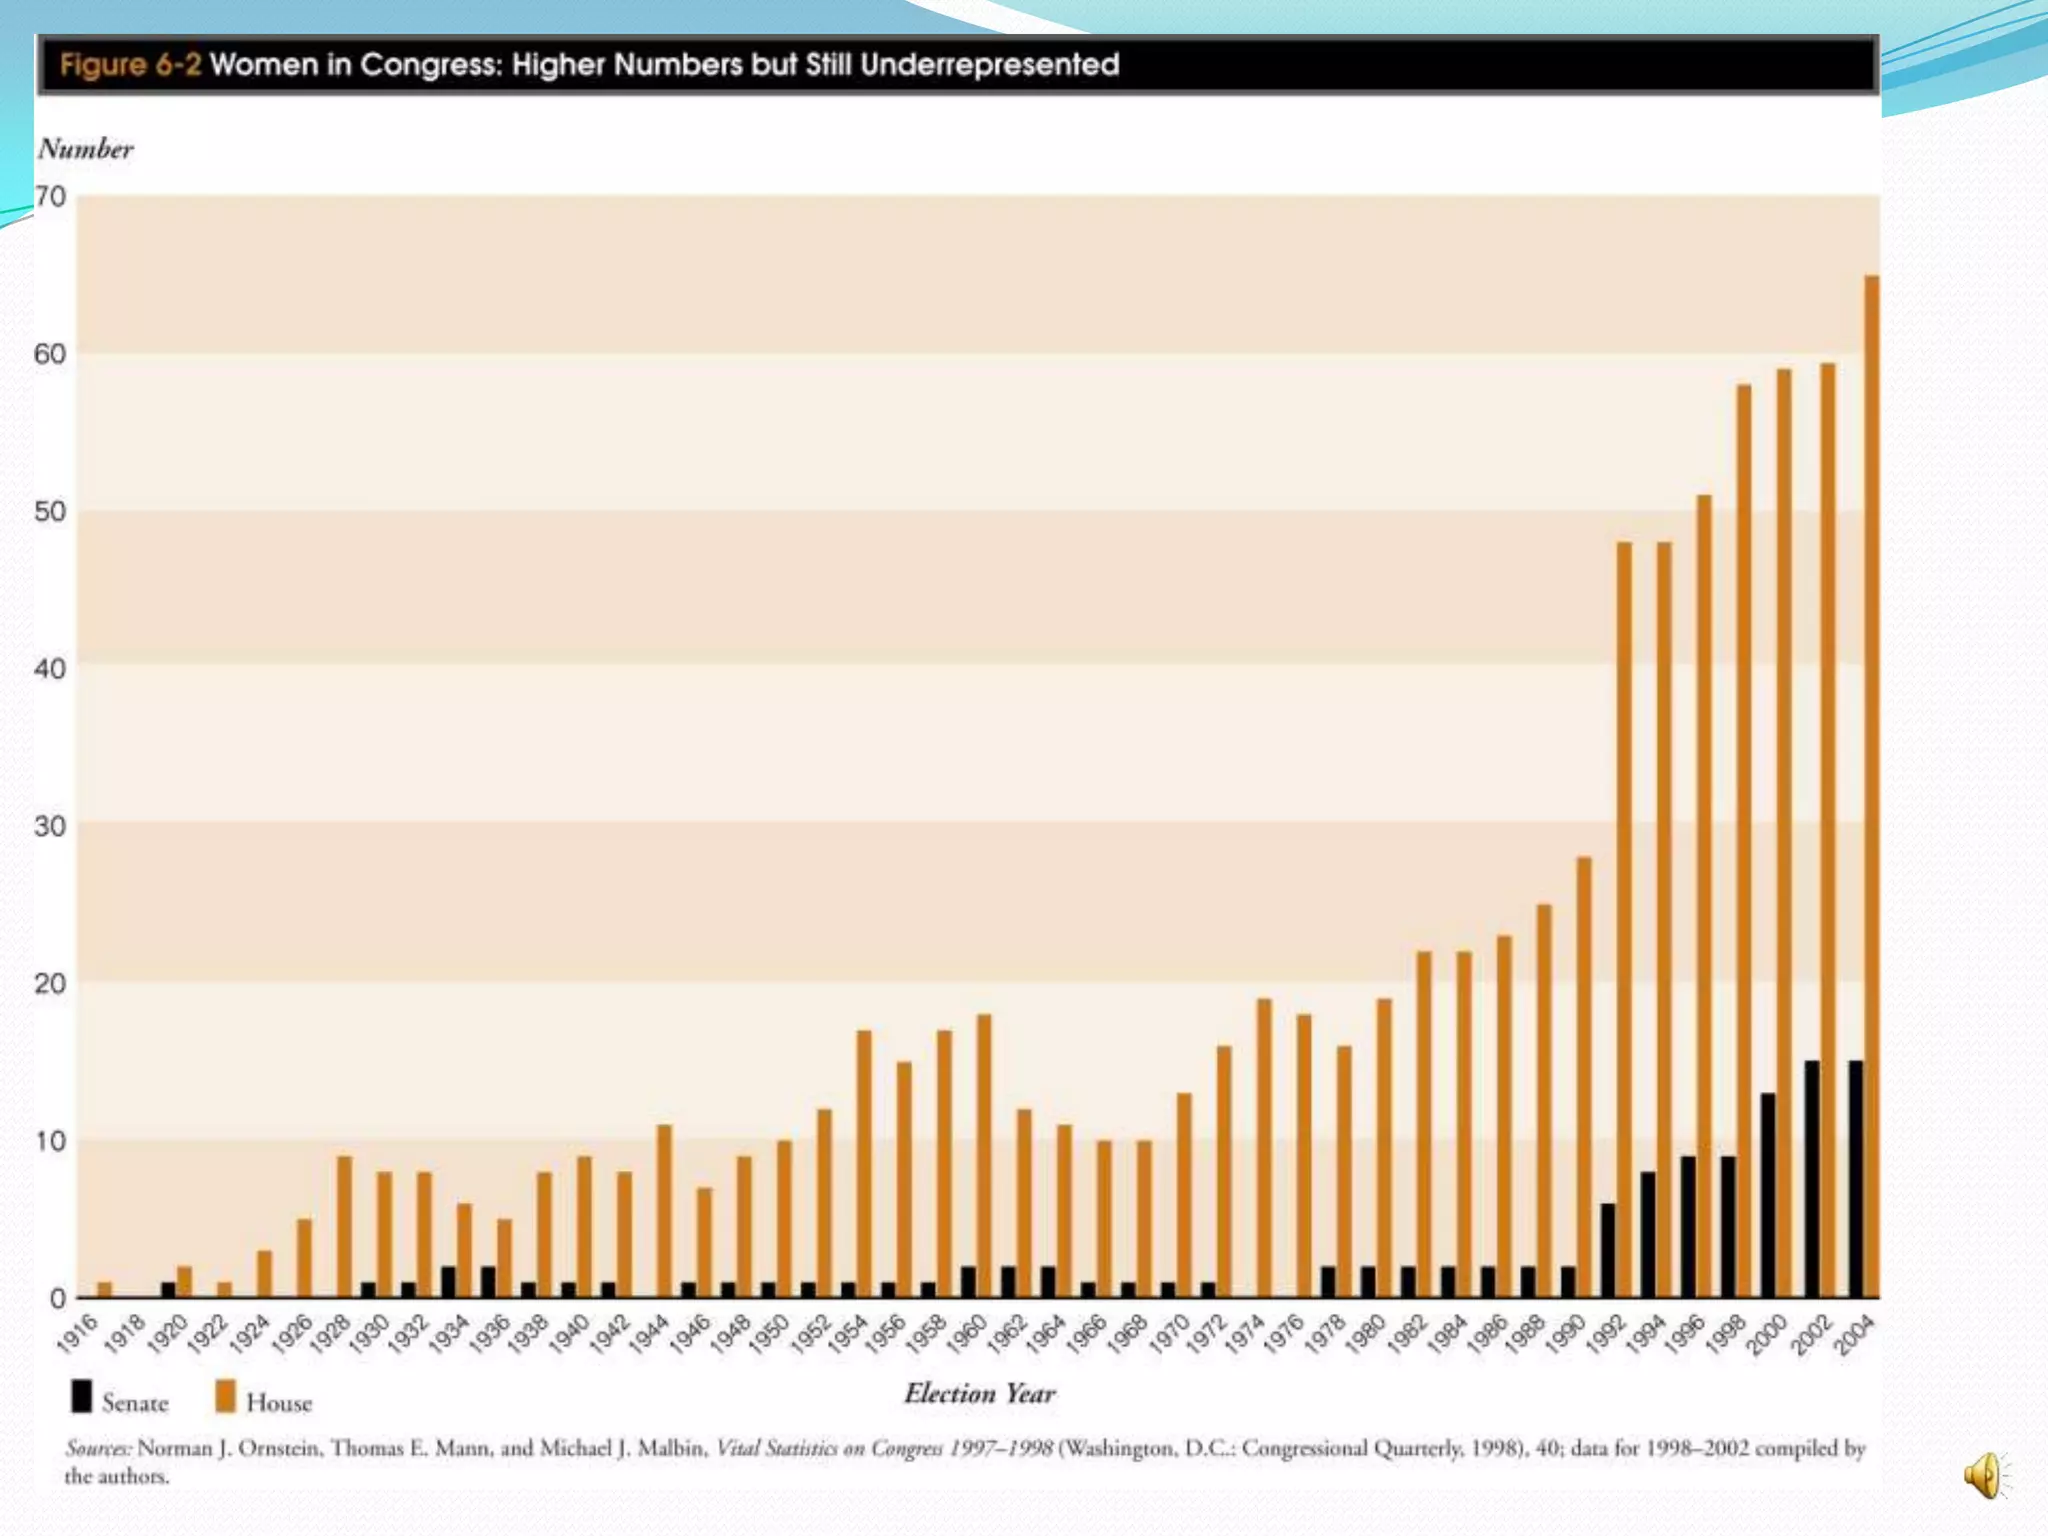Click the black Senate bar for 2002
Image resolution: width=2048 pixels, height=1536 pixels.
point(1811,1180)
